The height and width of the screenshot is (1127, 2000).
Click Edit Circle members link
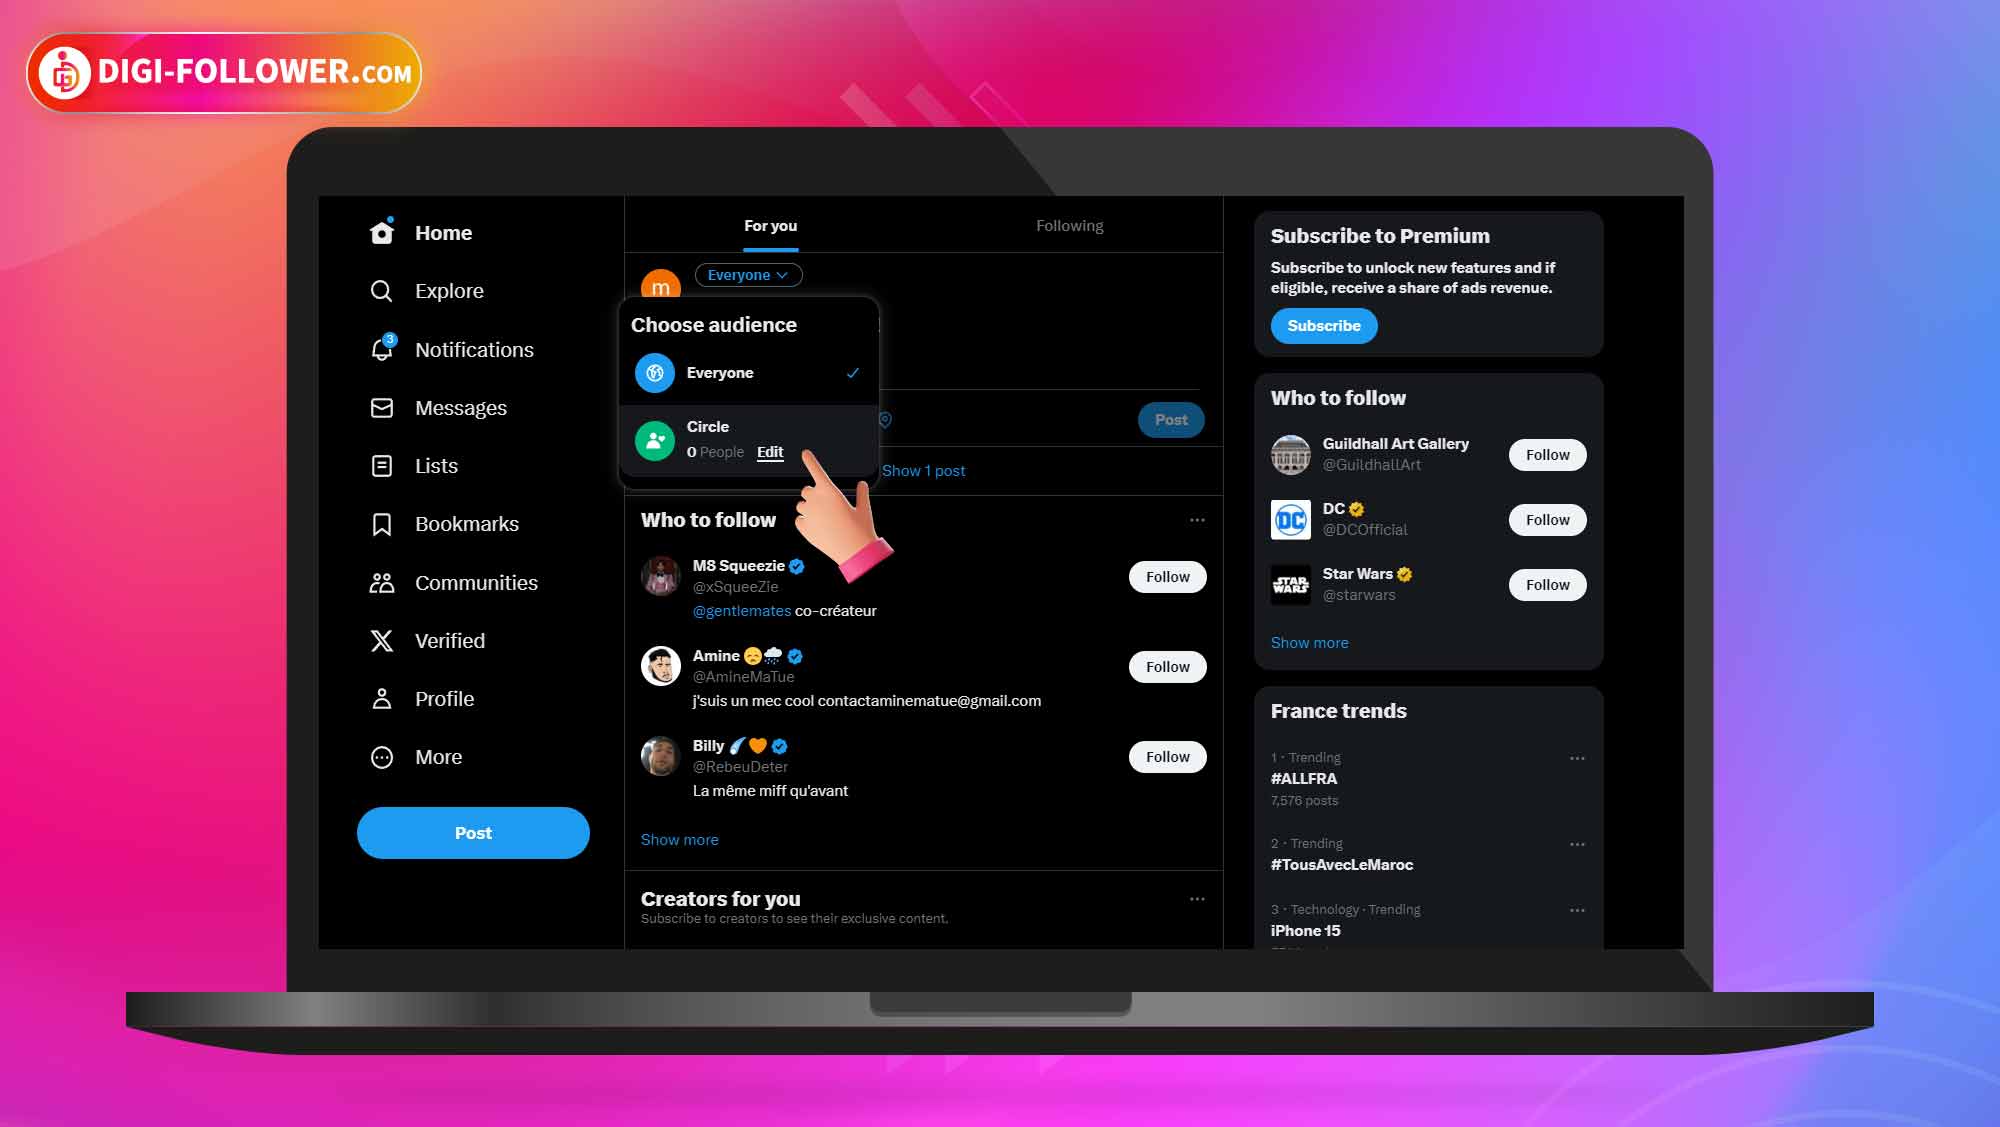769,451
